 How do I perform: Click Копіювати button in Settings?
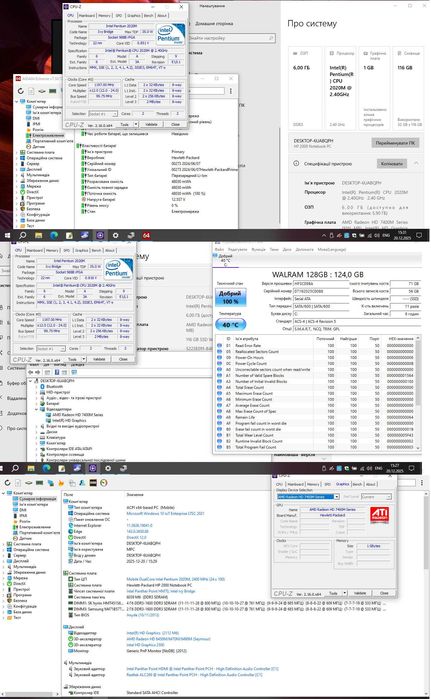pos(392,164)
